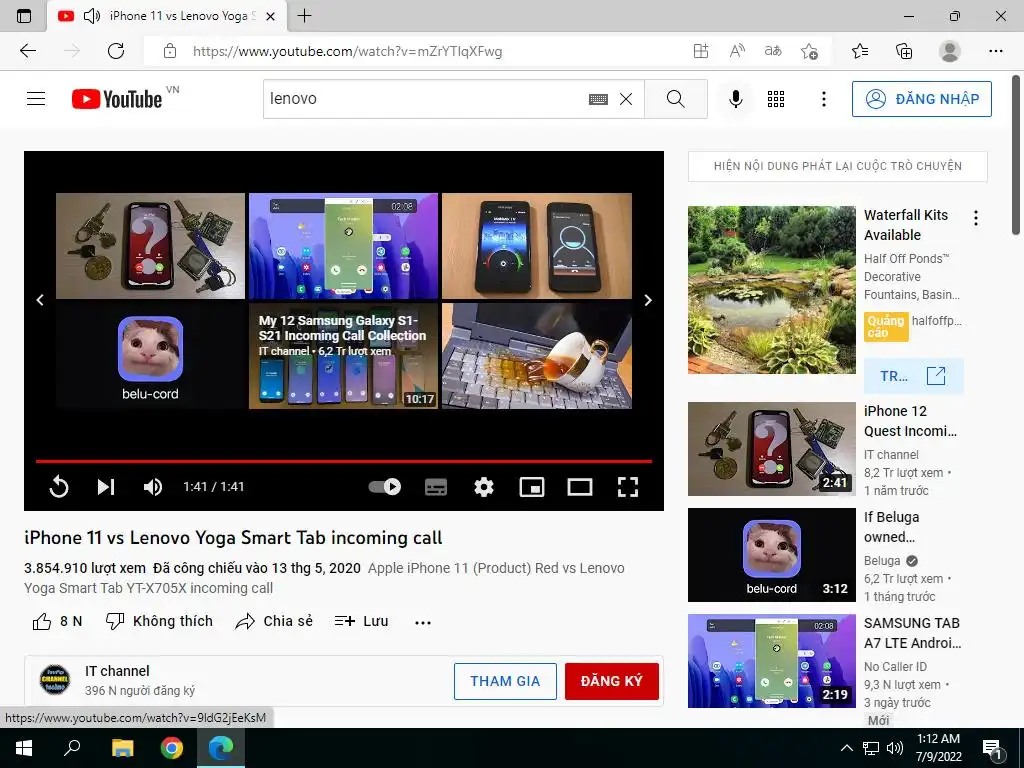The image size is (1024, 768).
Task: Switch to miniplayer mode
Action: click(x=532, y=487)
